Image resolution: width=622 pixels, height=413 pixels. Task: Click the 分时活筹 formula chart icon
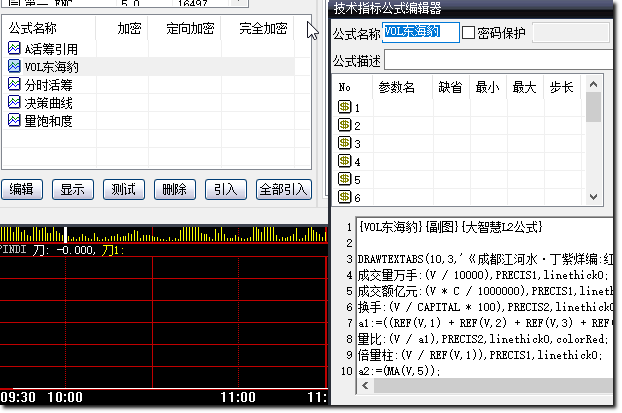click(x=14, y=84)
